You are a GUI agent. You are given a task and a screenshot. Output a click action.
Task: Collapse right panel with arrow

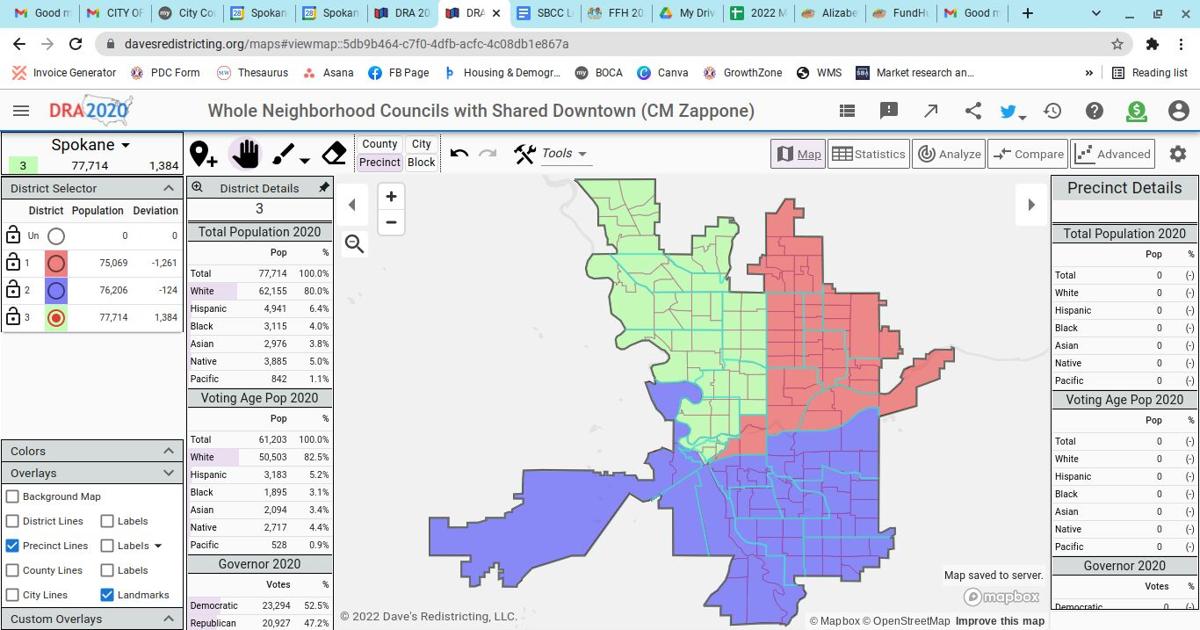pyautogui.click(x=1031, y=205)
